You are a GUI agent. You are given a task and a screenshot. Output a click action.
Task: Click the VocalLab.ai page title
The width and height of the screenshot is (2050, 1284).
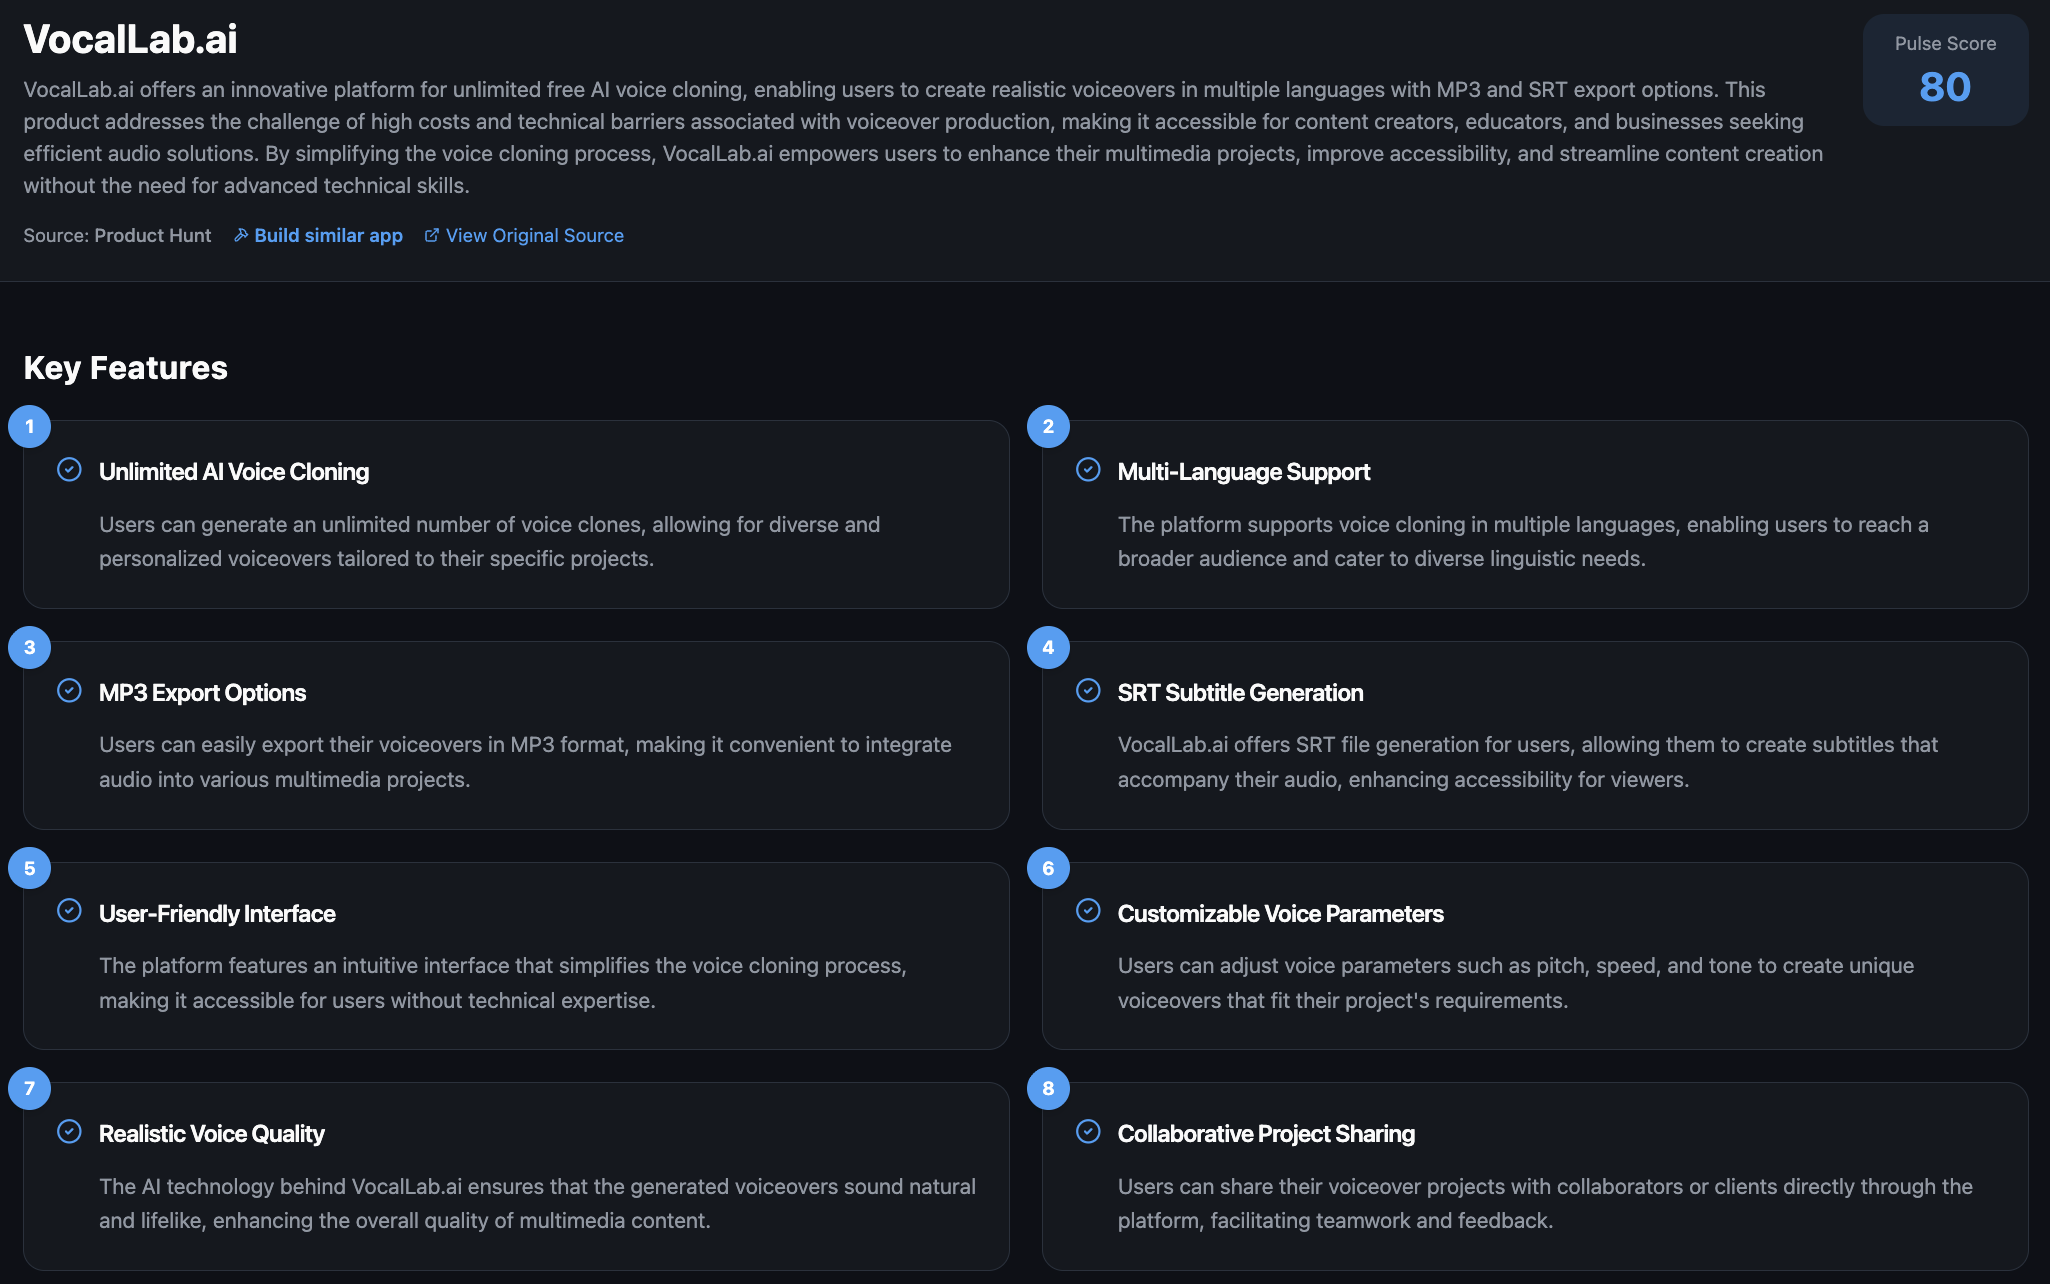[131, 39]
